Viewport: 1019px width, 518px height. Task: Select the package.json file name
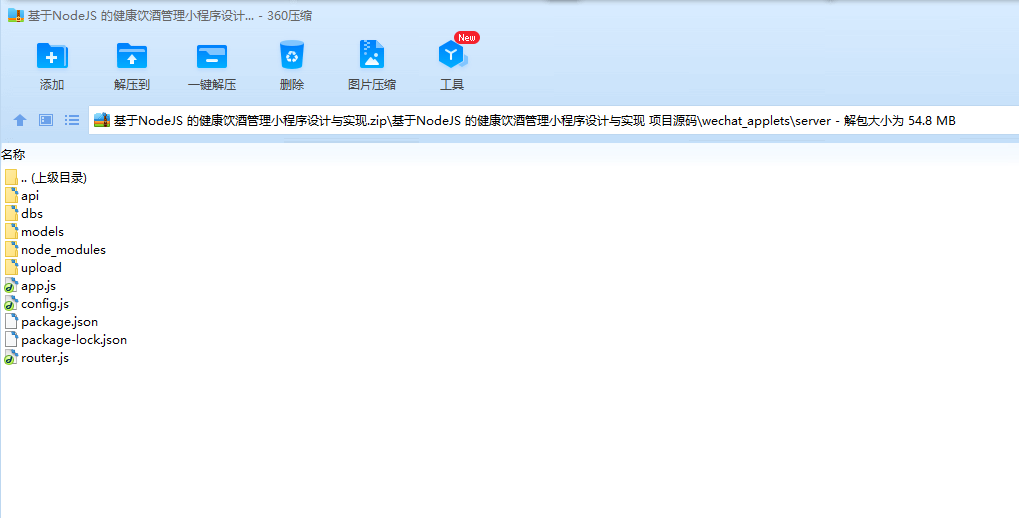tap(59, 322)
